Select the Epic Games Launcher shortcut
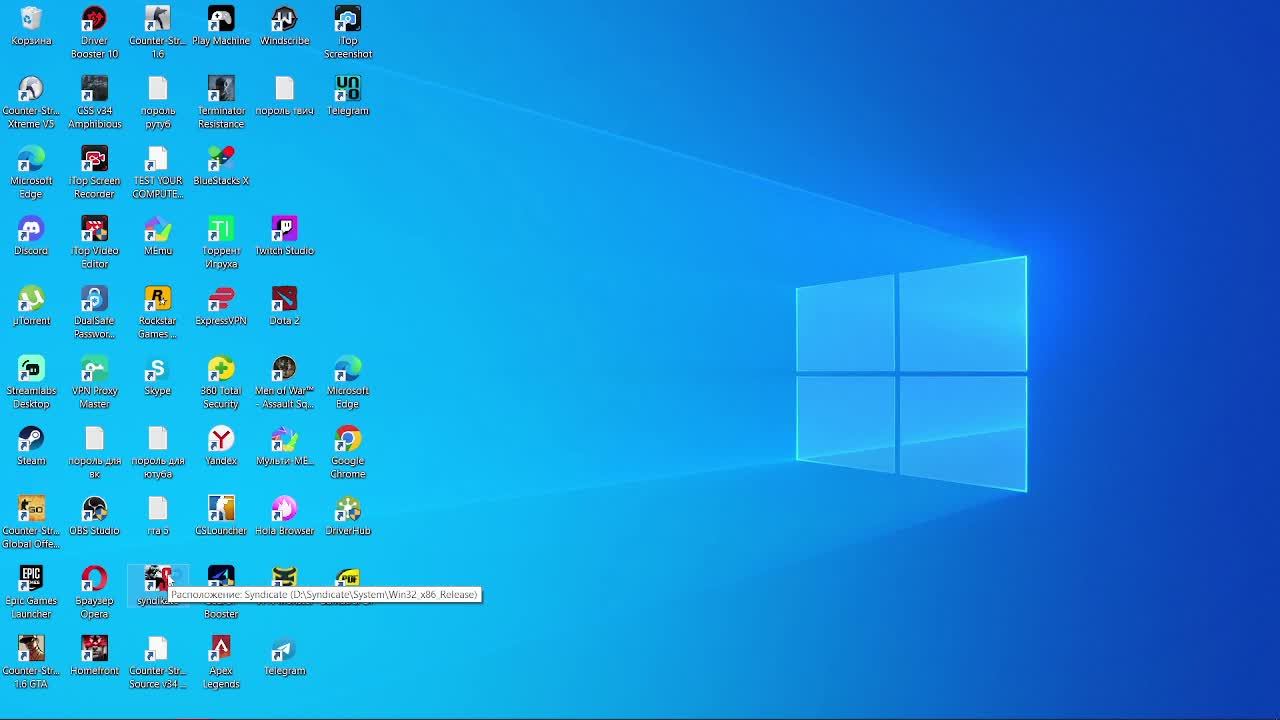This screenshot has height=720, width=1280. pos(31,592)
